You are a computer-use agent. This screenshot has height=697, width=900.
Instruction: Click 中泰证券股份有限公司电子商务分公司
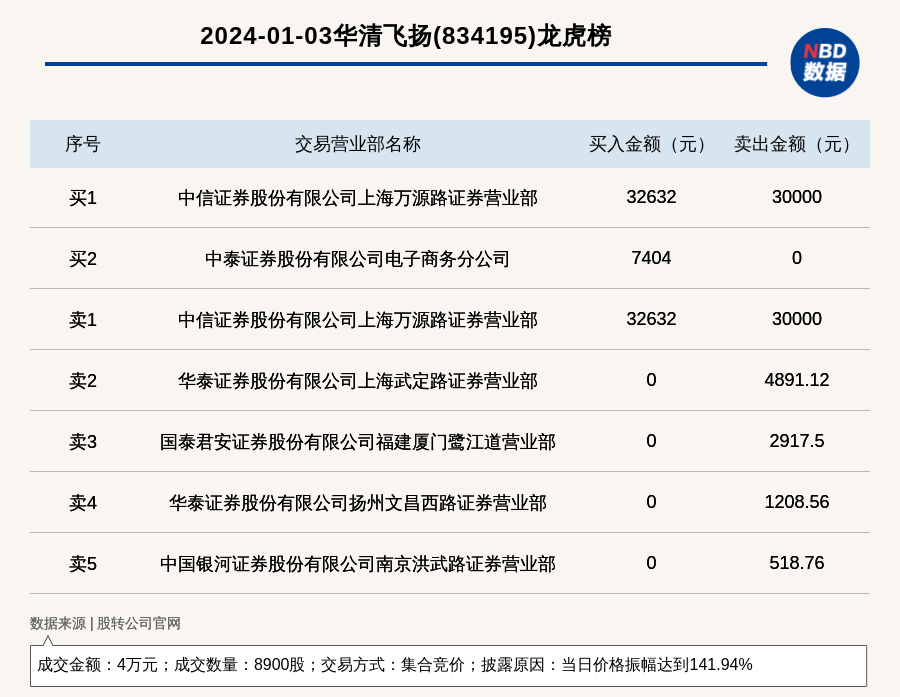point(358,259)
